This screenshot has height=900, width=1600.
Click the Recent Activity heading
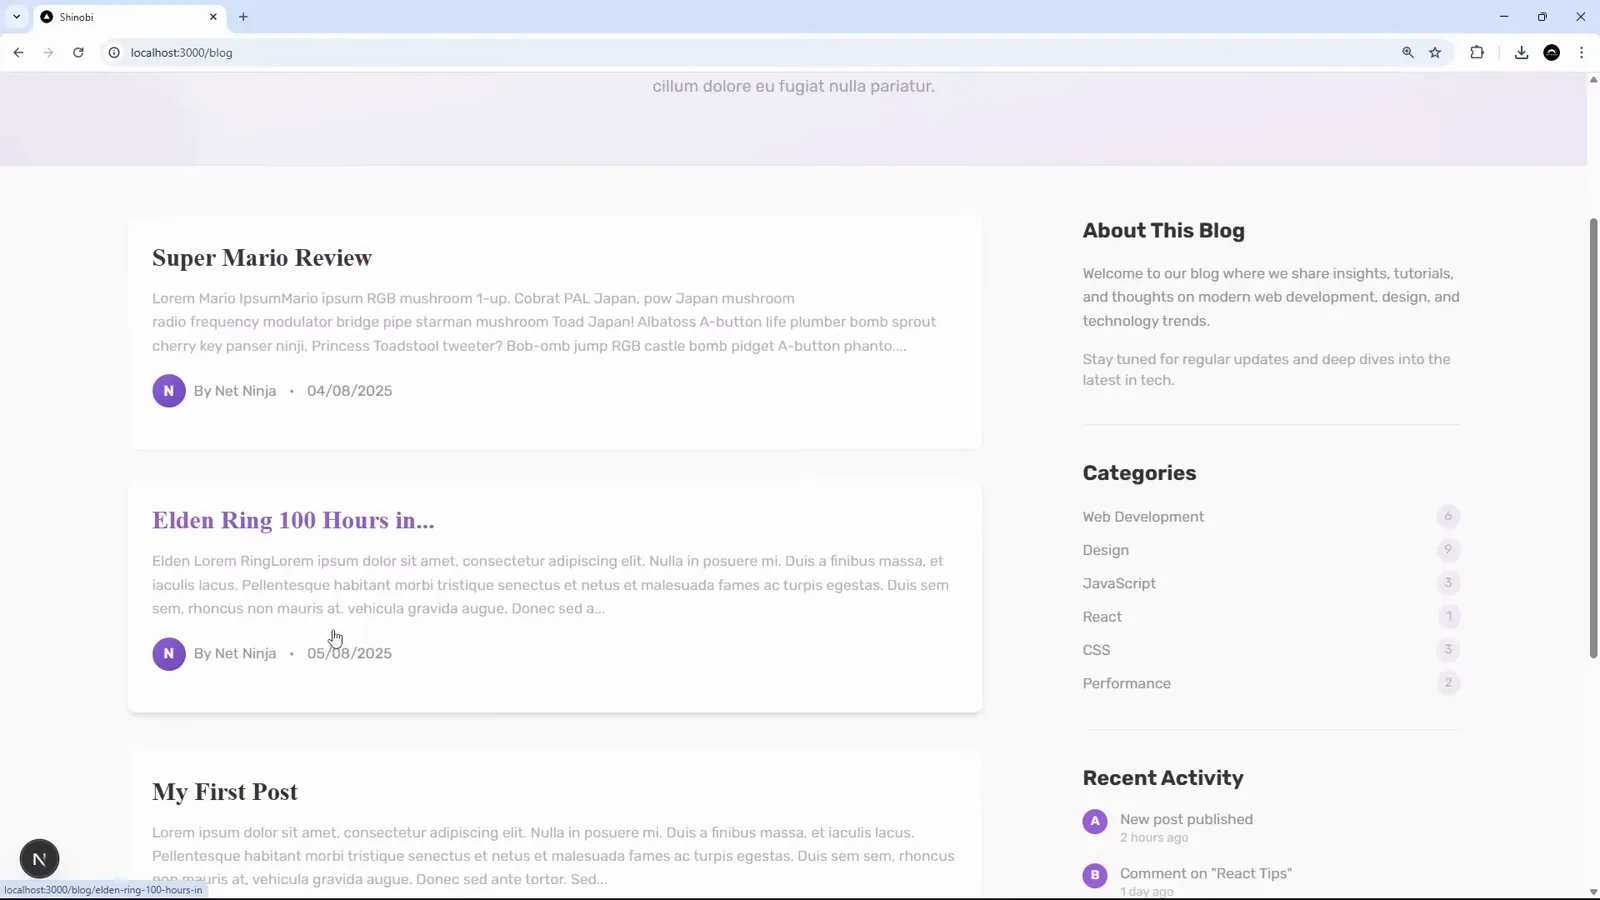coord(1163,778)
